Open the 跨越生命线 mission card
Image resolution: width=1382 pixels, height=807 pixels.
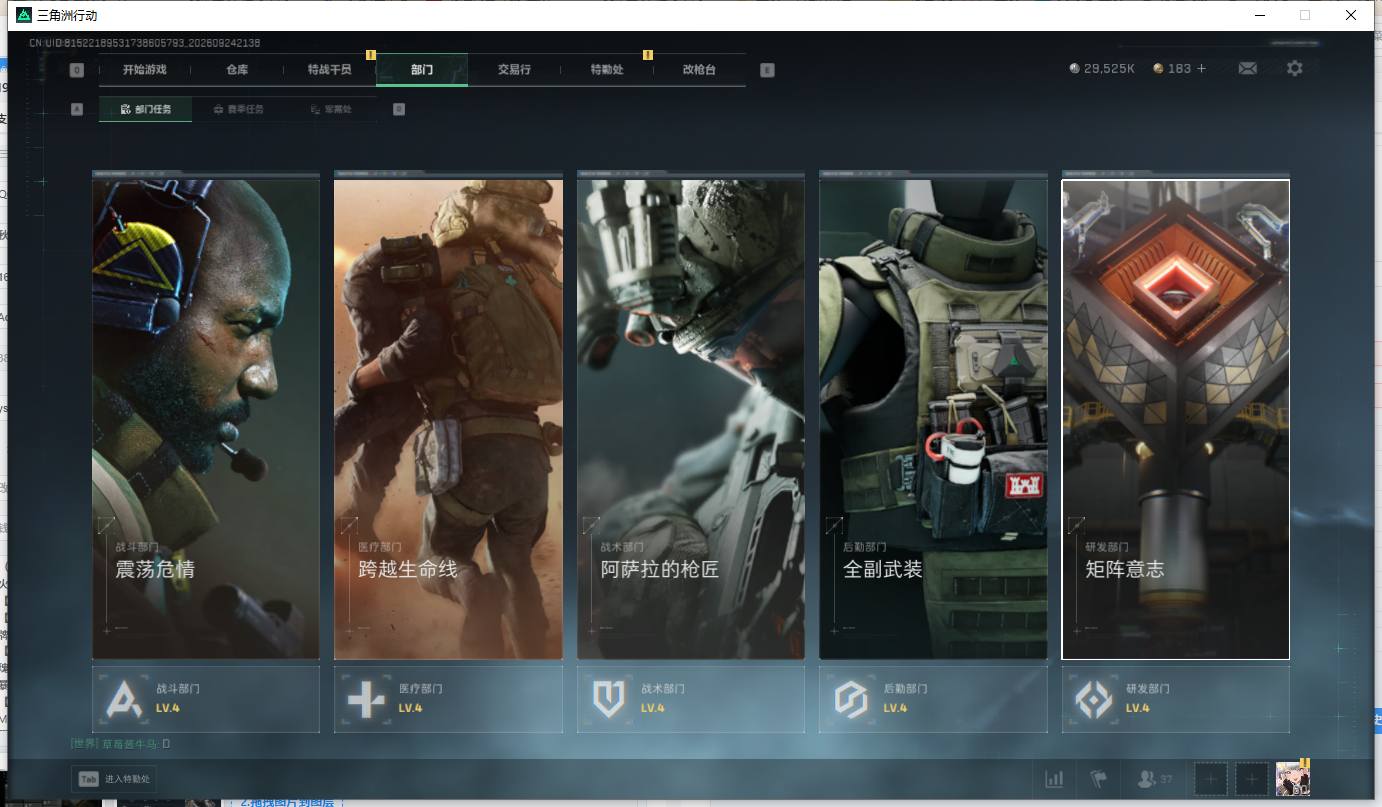pos(448,419)
